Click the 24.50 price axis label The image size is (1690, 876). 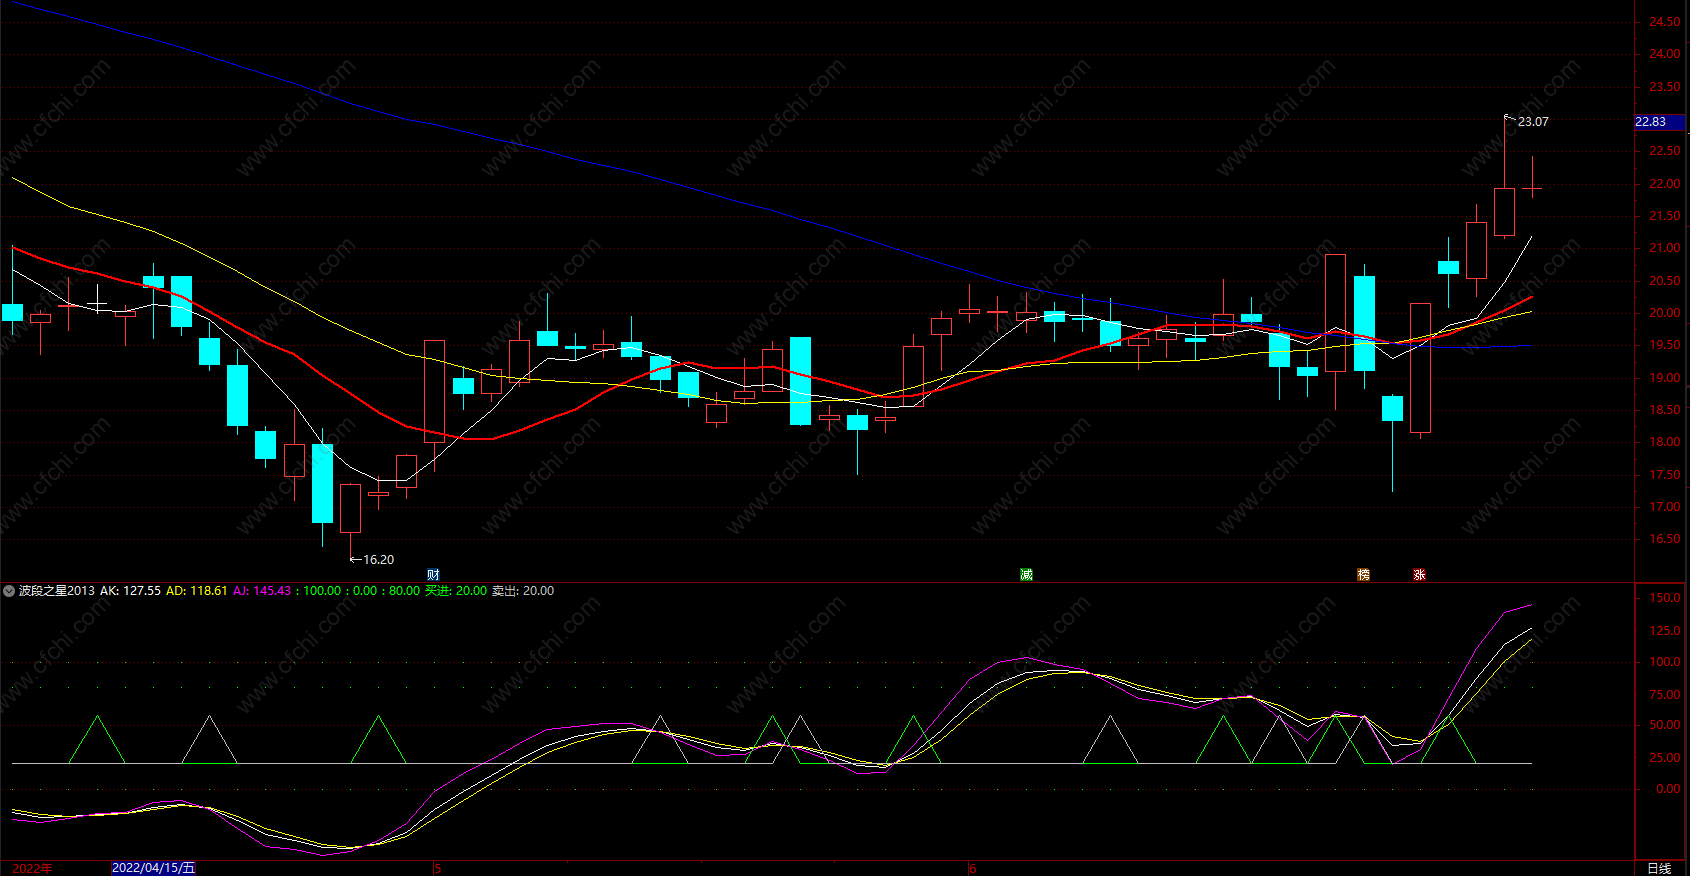click(1664, 22)
